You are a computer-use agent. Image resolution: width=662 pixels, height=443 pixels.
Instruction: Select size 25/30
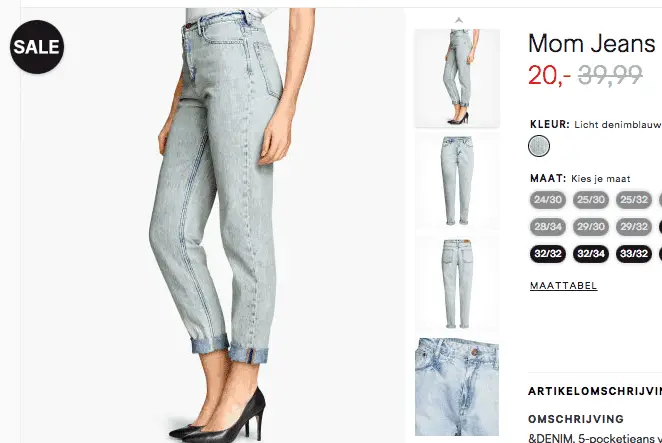pos(591,200)
